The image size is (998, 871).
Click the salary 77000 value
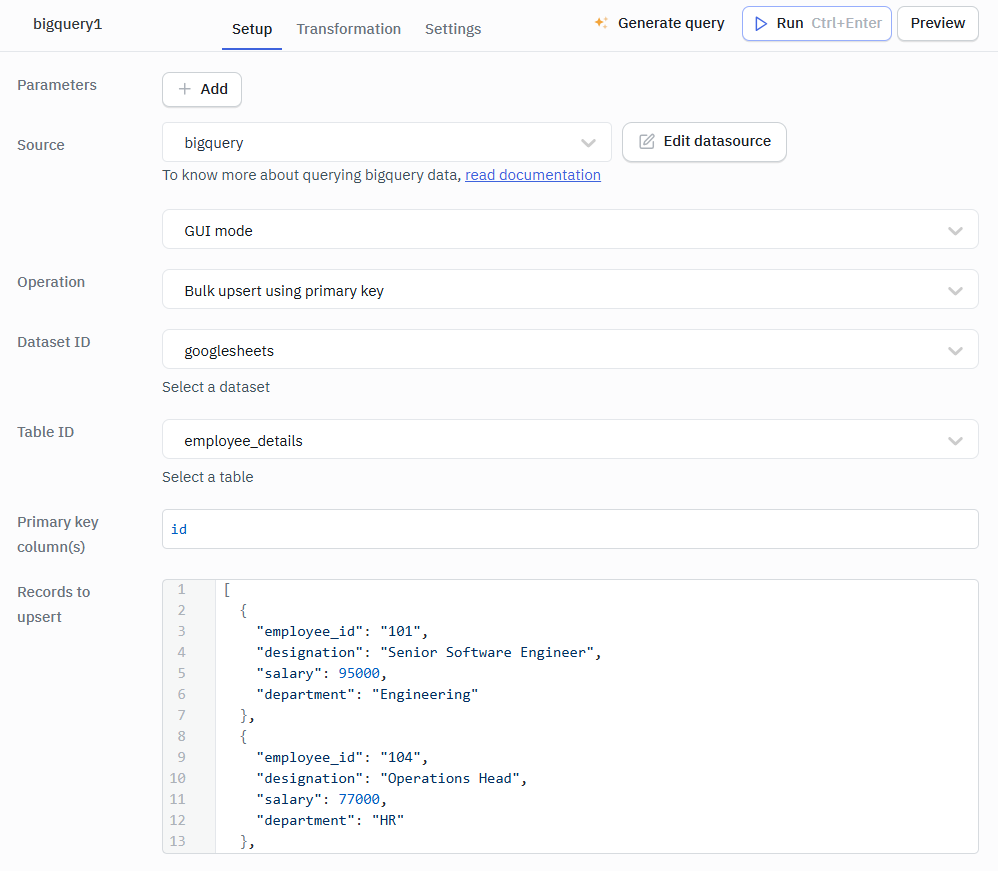(359, 799)
